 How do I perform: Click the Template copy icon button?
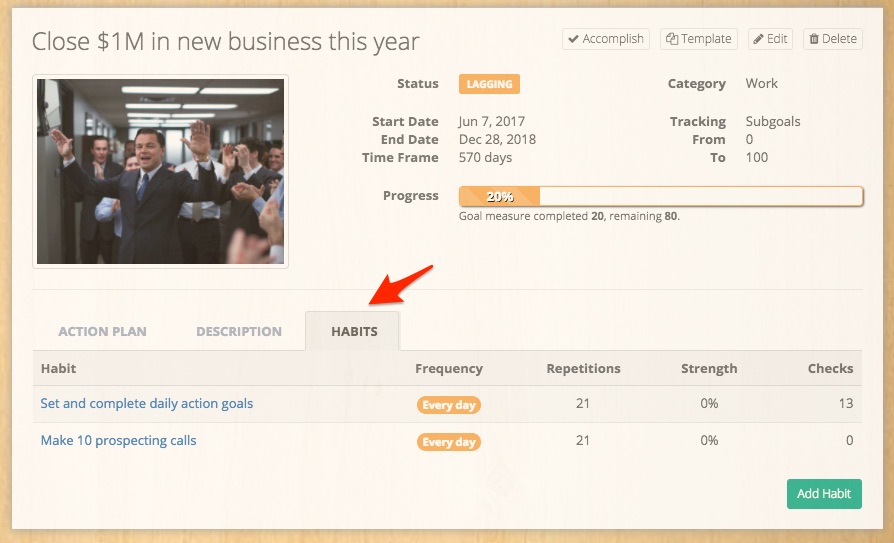(x=699, y=39)
